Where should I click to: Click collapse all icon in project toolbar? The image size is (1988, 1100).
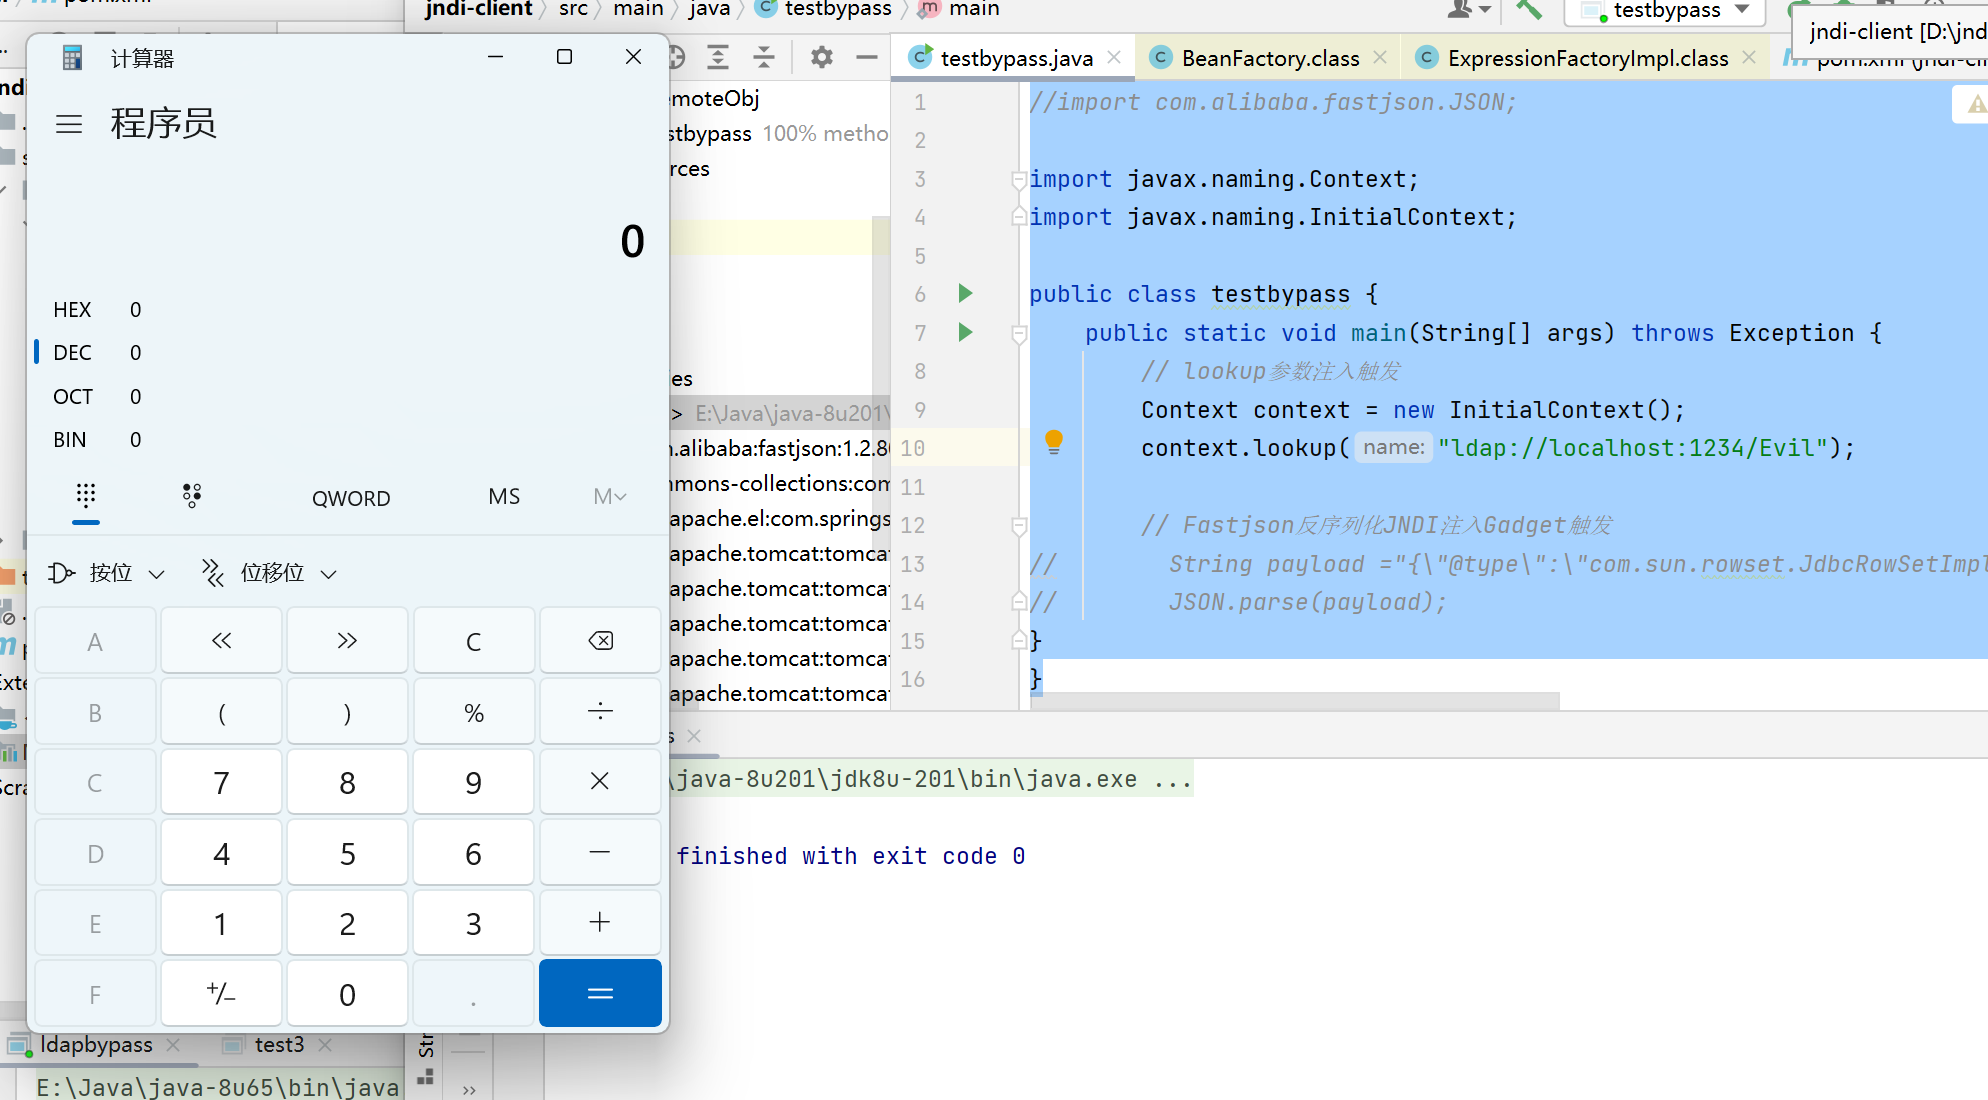(x=764, y=57)
